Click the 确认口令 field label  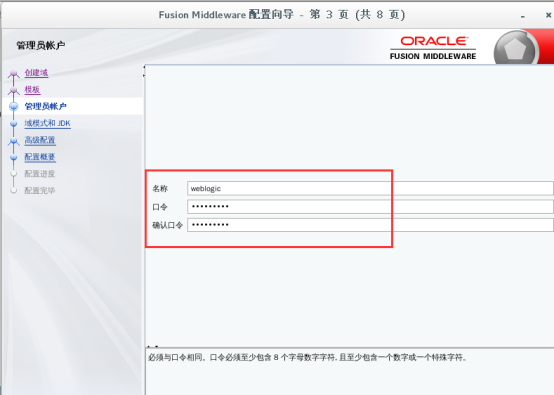(x=167, y=225)
